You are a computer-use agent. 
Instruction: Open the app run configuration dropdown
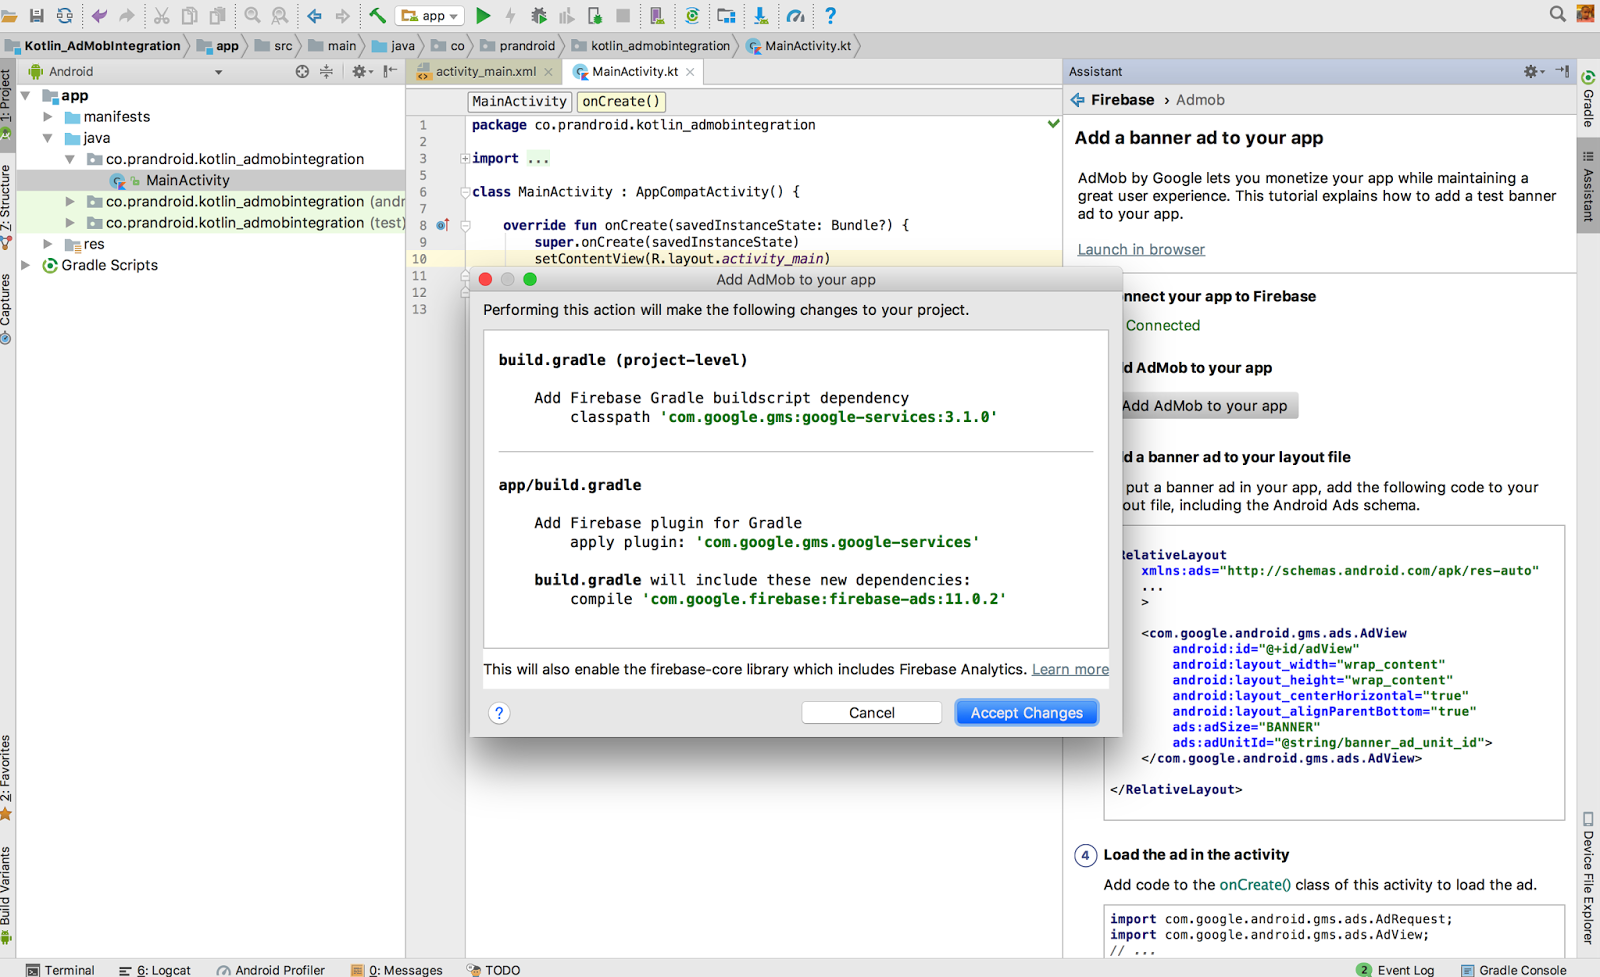[x=430, y=15]
